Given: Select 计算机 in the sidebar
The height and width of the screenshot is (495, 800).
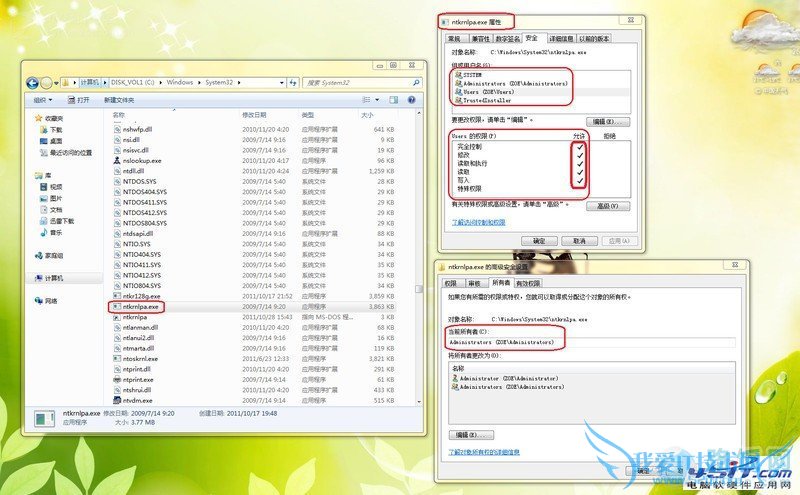Looking at the screenshot, I should tap(49, 278).
